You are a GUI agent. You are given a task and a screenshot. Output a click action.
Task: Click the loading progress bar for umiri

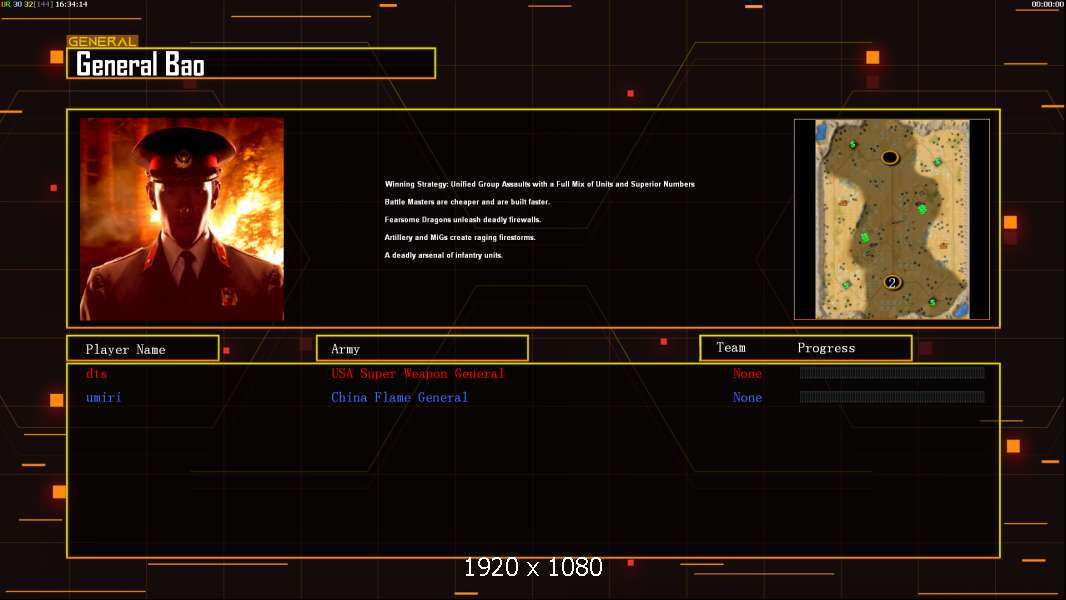click(x=892, y=397)
